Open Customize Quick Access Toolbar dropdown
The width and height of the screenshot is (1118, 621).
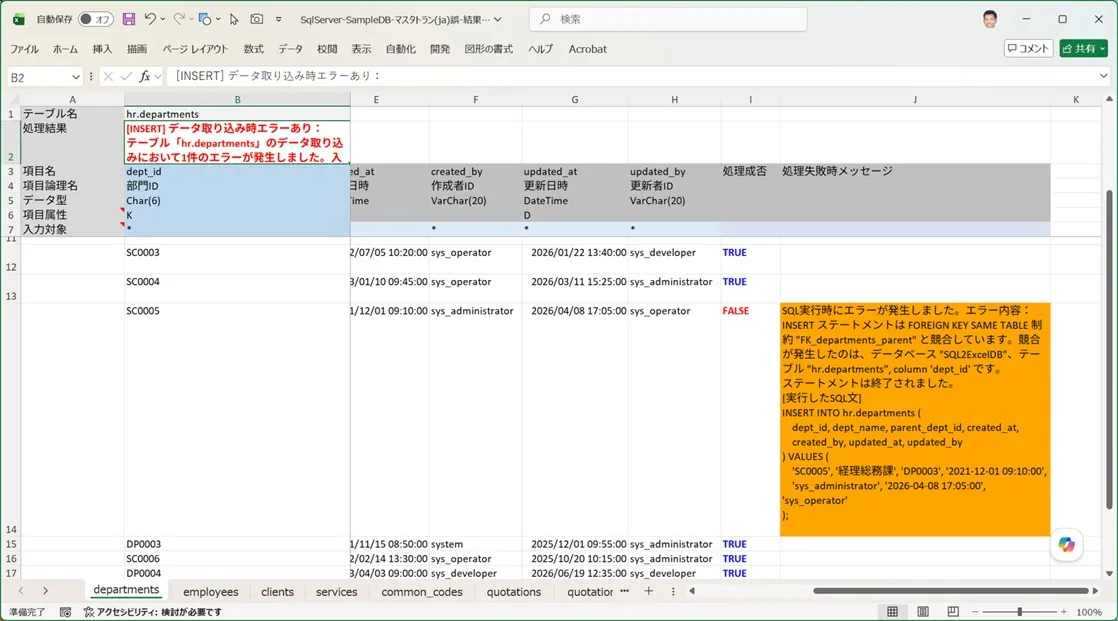click(279, 19)
